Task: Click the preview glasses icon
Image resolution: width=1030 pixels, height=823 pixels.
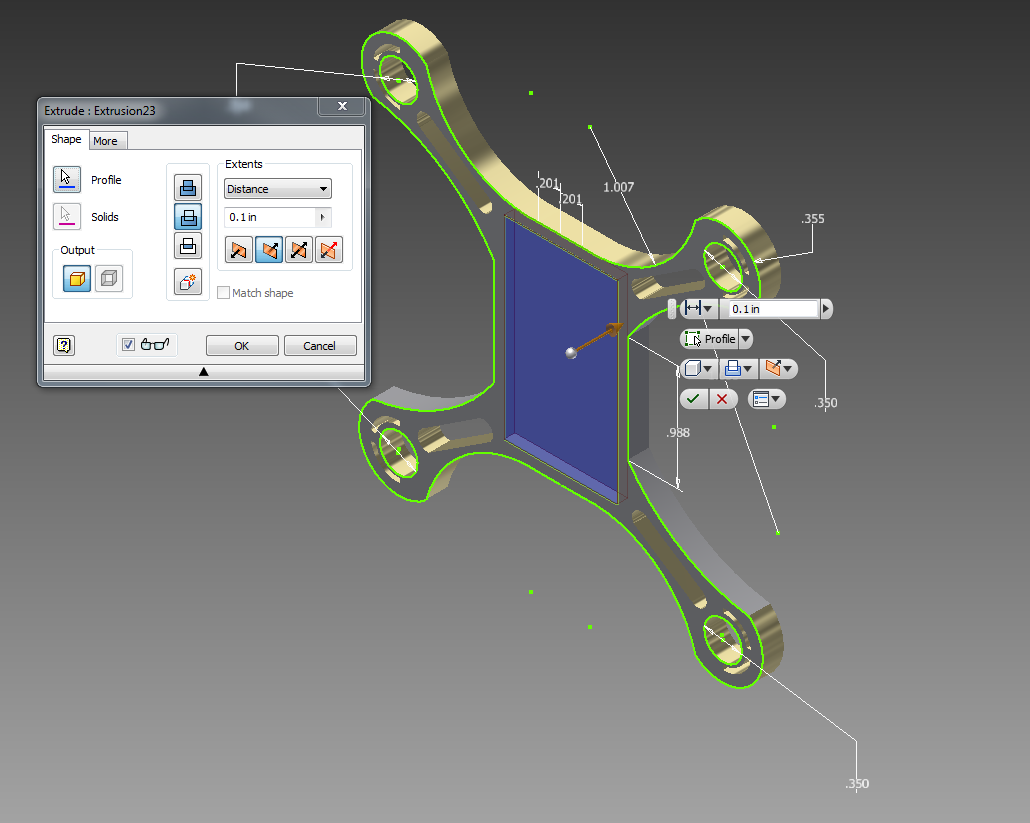Action: [155, 344]
